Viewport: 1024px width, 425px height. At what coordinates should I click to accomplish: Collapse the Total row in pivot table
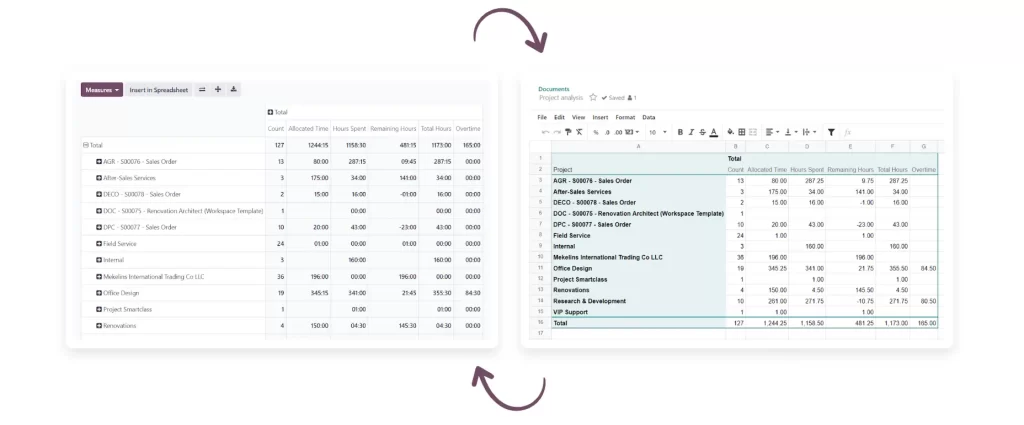click(86, 145)
